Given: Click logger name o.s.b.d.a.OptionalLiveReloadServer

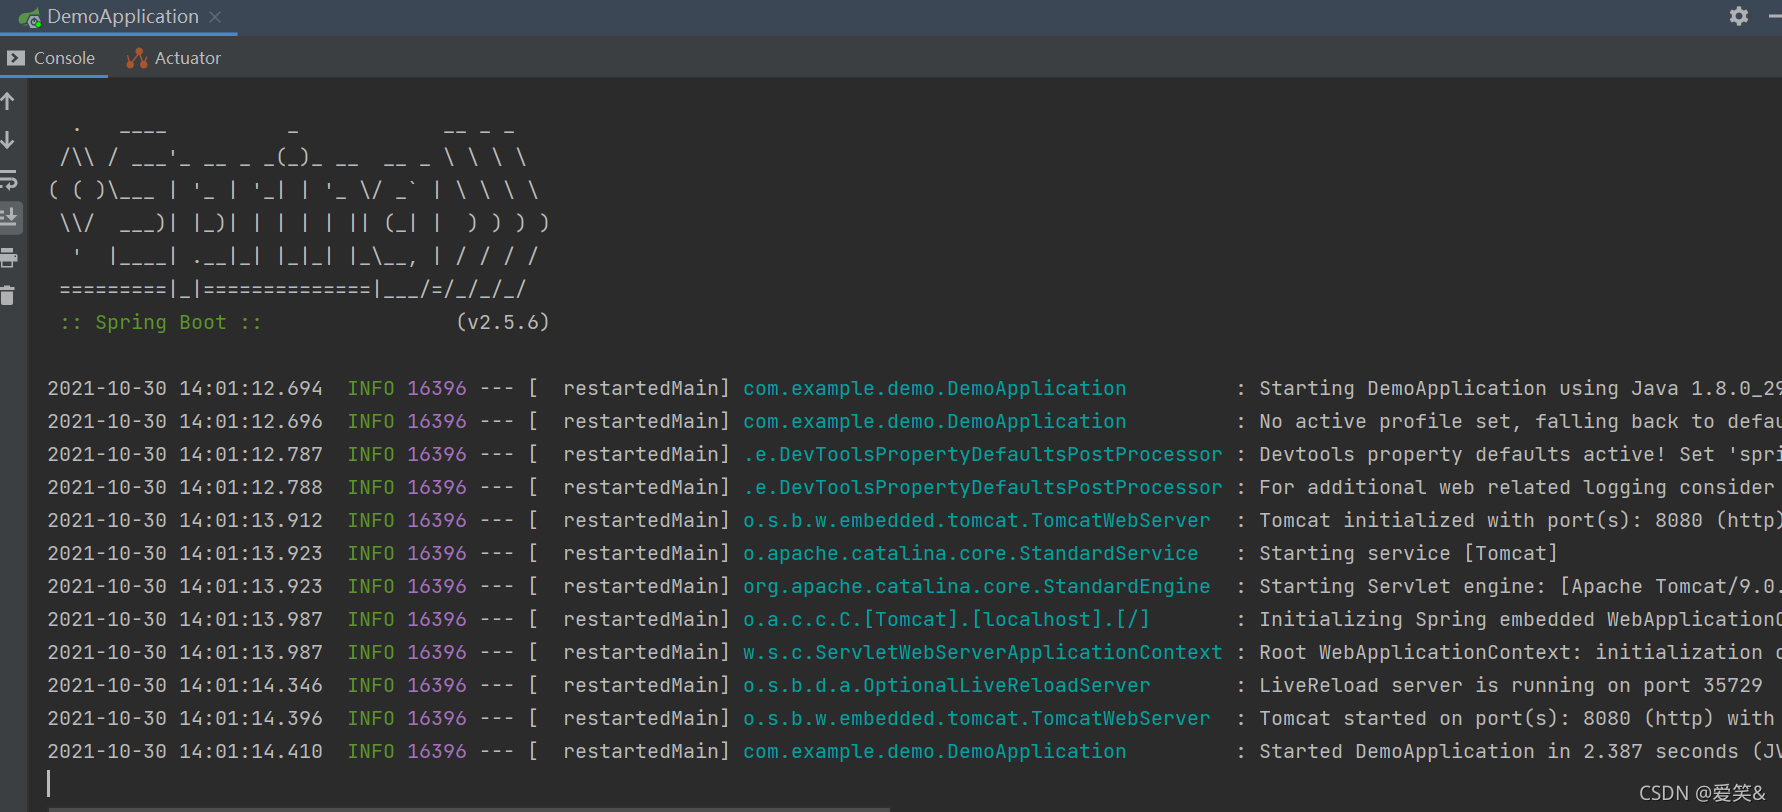Looking at the screenshot, I should tap(946, 685).
